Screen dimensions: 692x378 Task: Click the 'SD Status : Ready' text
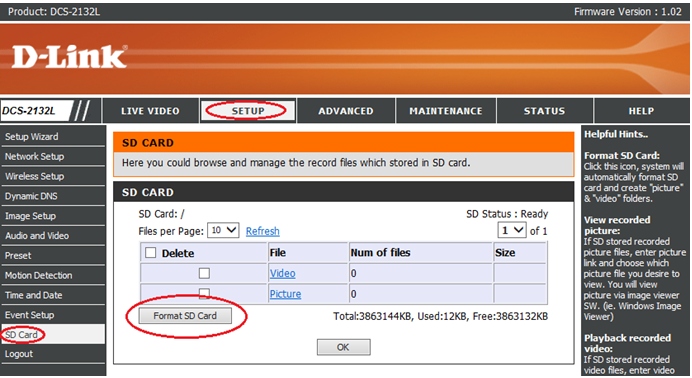coord(507,214)
